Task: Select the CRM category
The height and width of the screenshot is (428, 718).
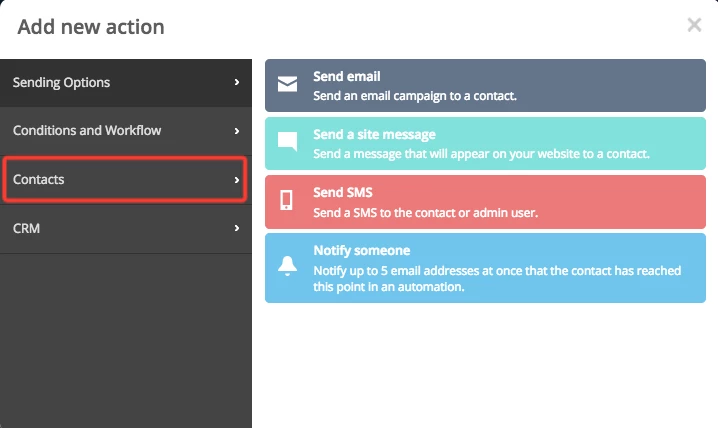Action: click(x=126, y=228)
